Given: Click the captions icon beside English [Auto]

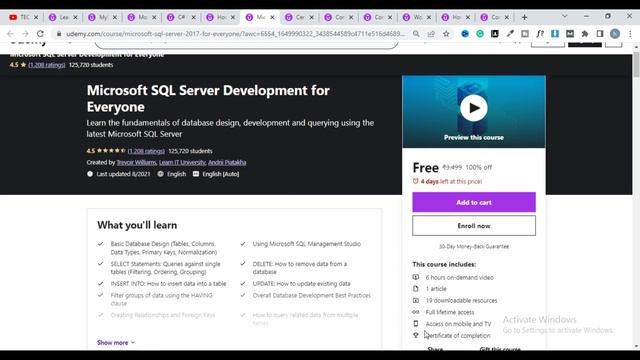Looking at the screenshot, I should [196, 174].
